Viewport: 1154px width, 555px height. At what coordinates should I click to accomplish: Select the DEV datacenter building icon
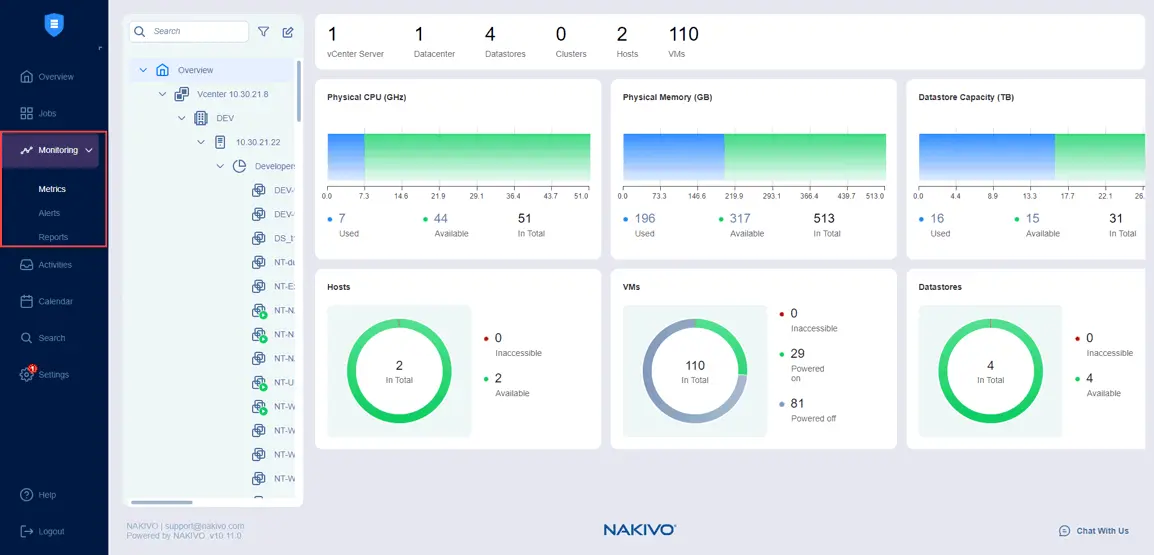(200, 118)
